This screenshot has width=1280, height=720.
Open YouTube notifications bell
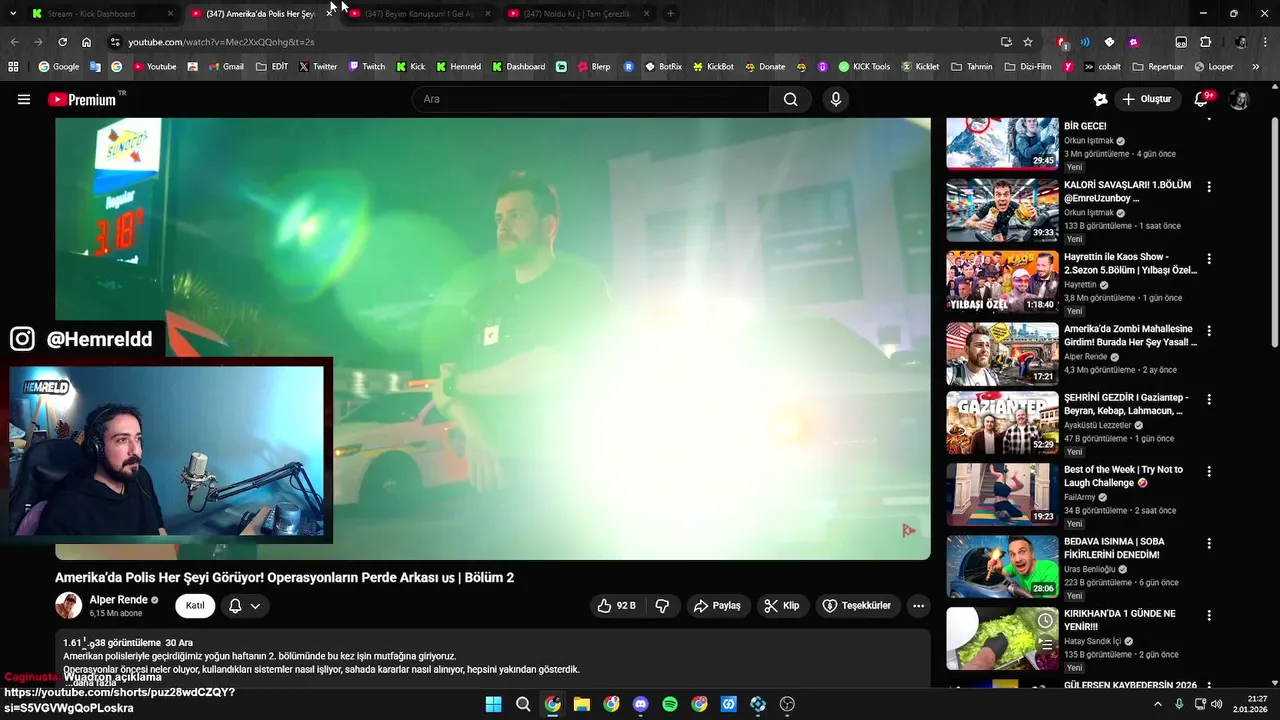tap(1202, 99)
